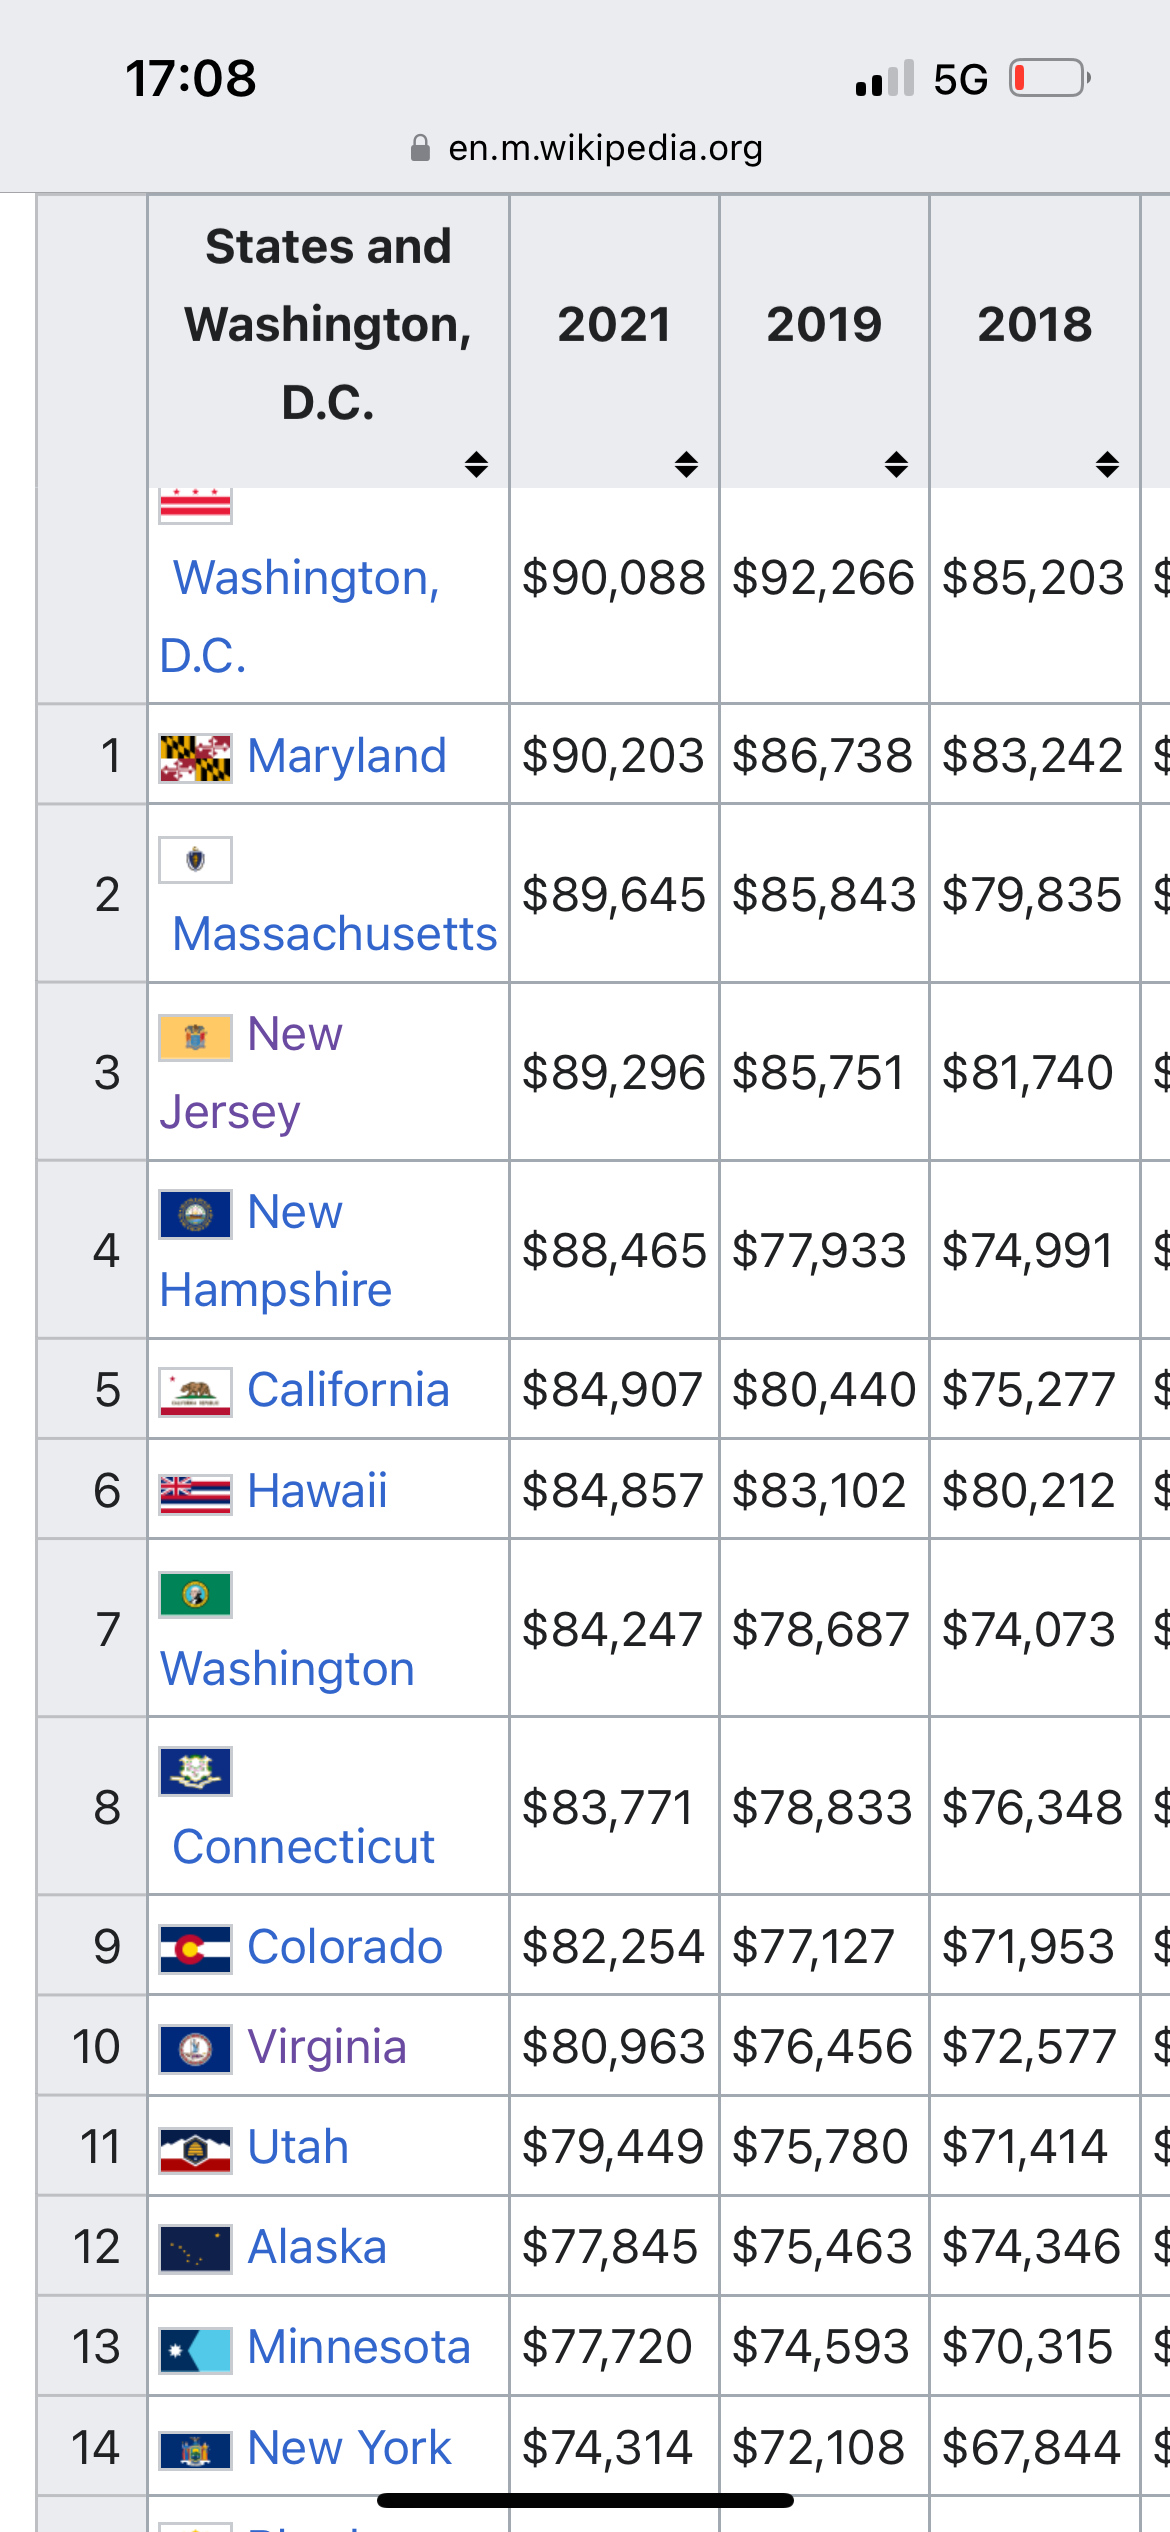
Task: Click the Hawaii flag icon
Action: click(195, 1494)
